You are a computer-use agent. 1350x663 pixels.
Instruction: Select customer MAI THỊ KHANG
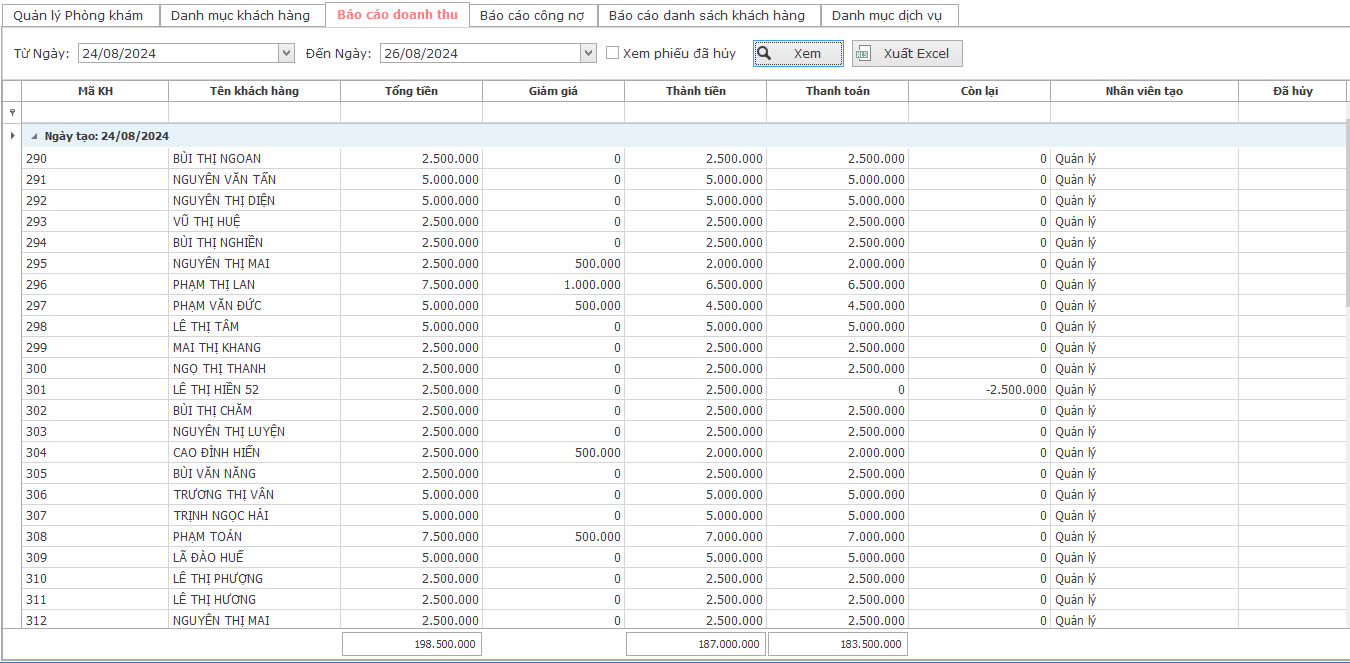(x=216, y=347)
